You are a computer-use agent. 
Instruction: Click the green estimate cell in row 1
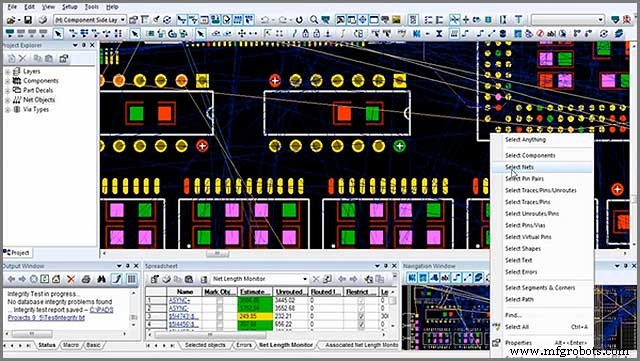click(x=255, y=301)
